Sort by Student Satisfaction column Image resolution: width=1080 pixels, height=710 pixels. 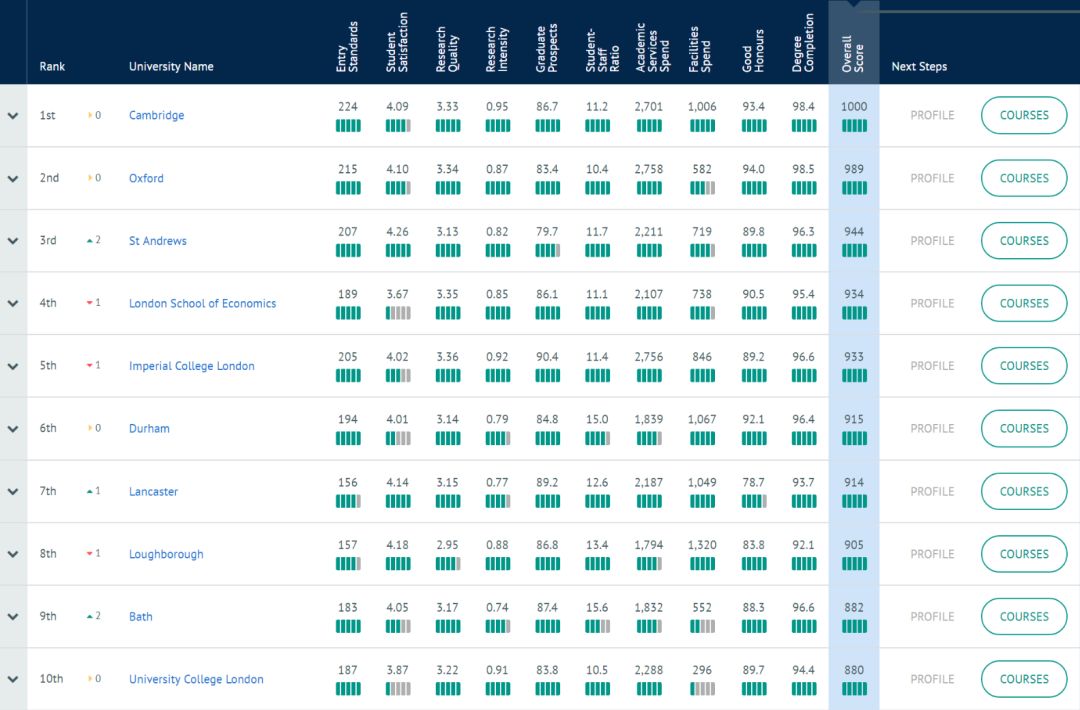point(397,42)
